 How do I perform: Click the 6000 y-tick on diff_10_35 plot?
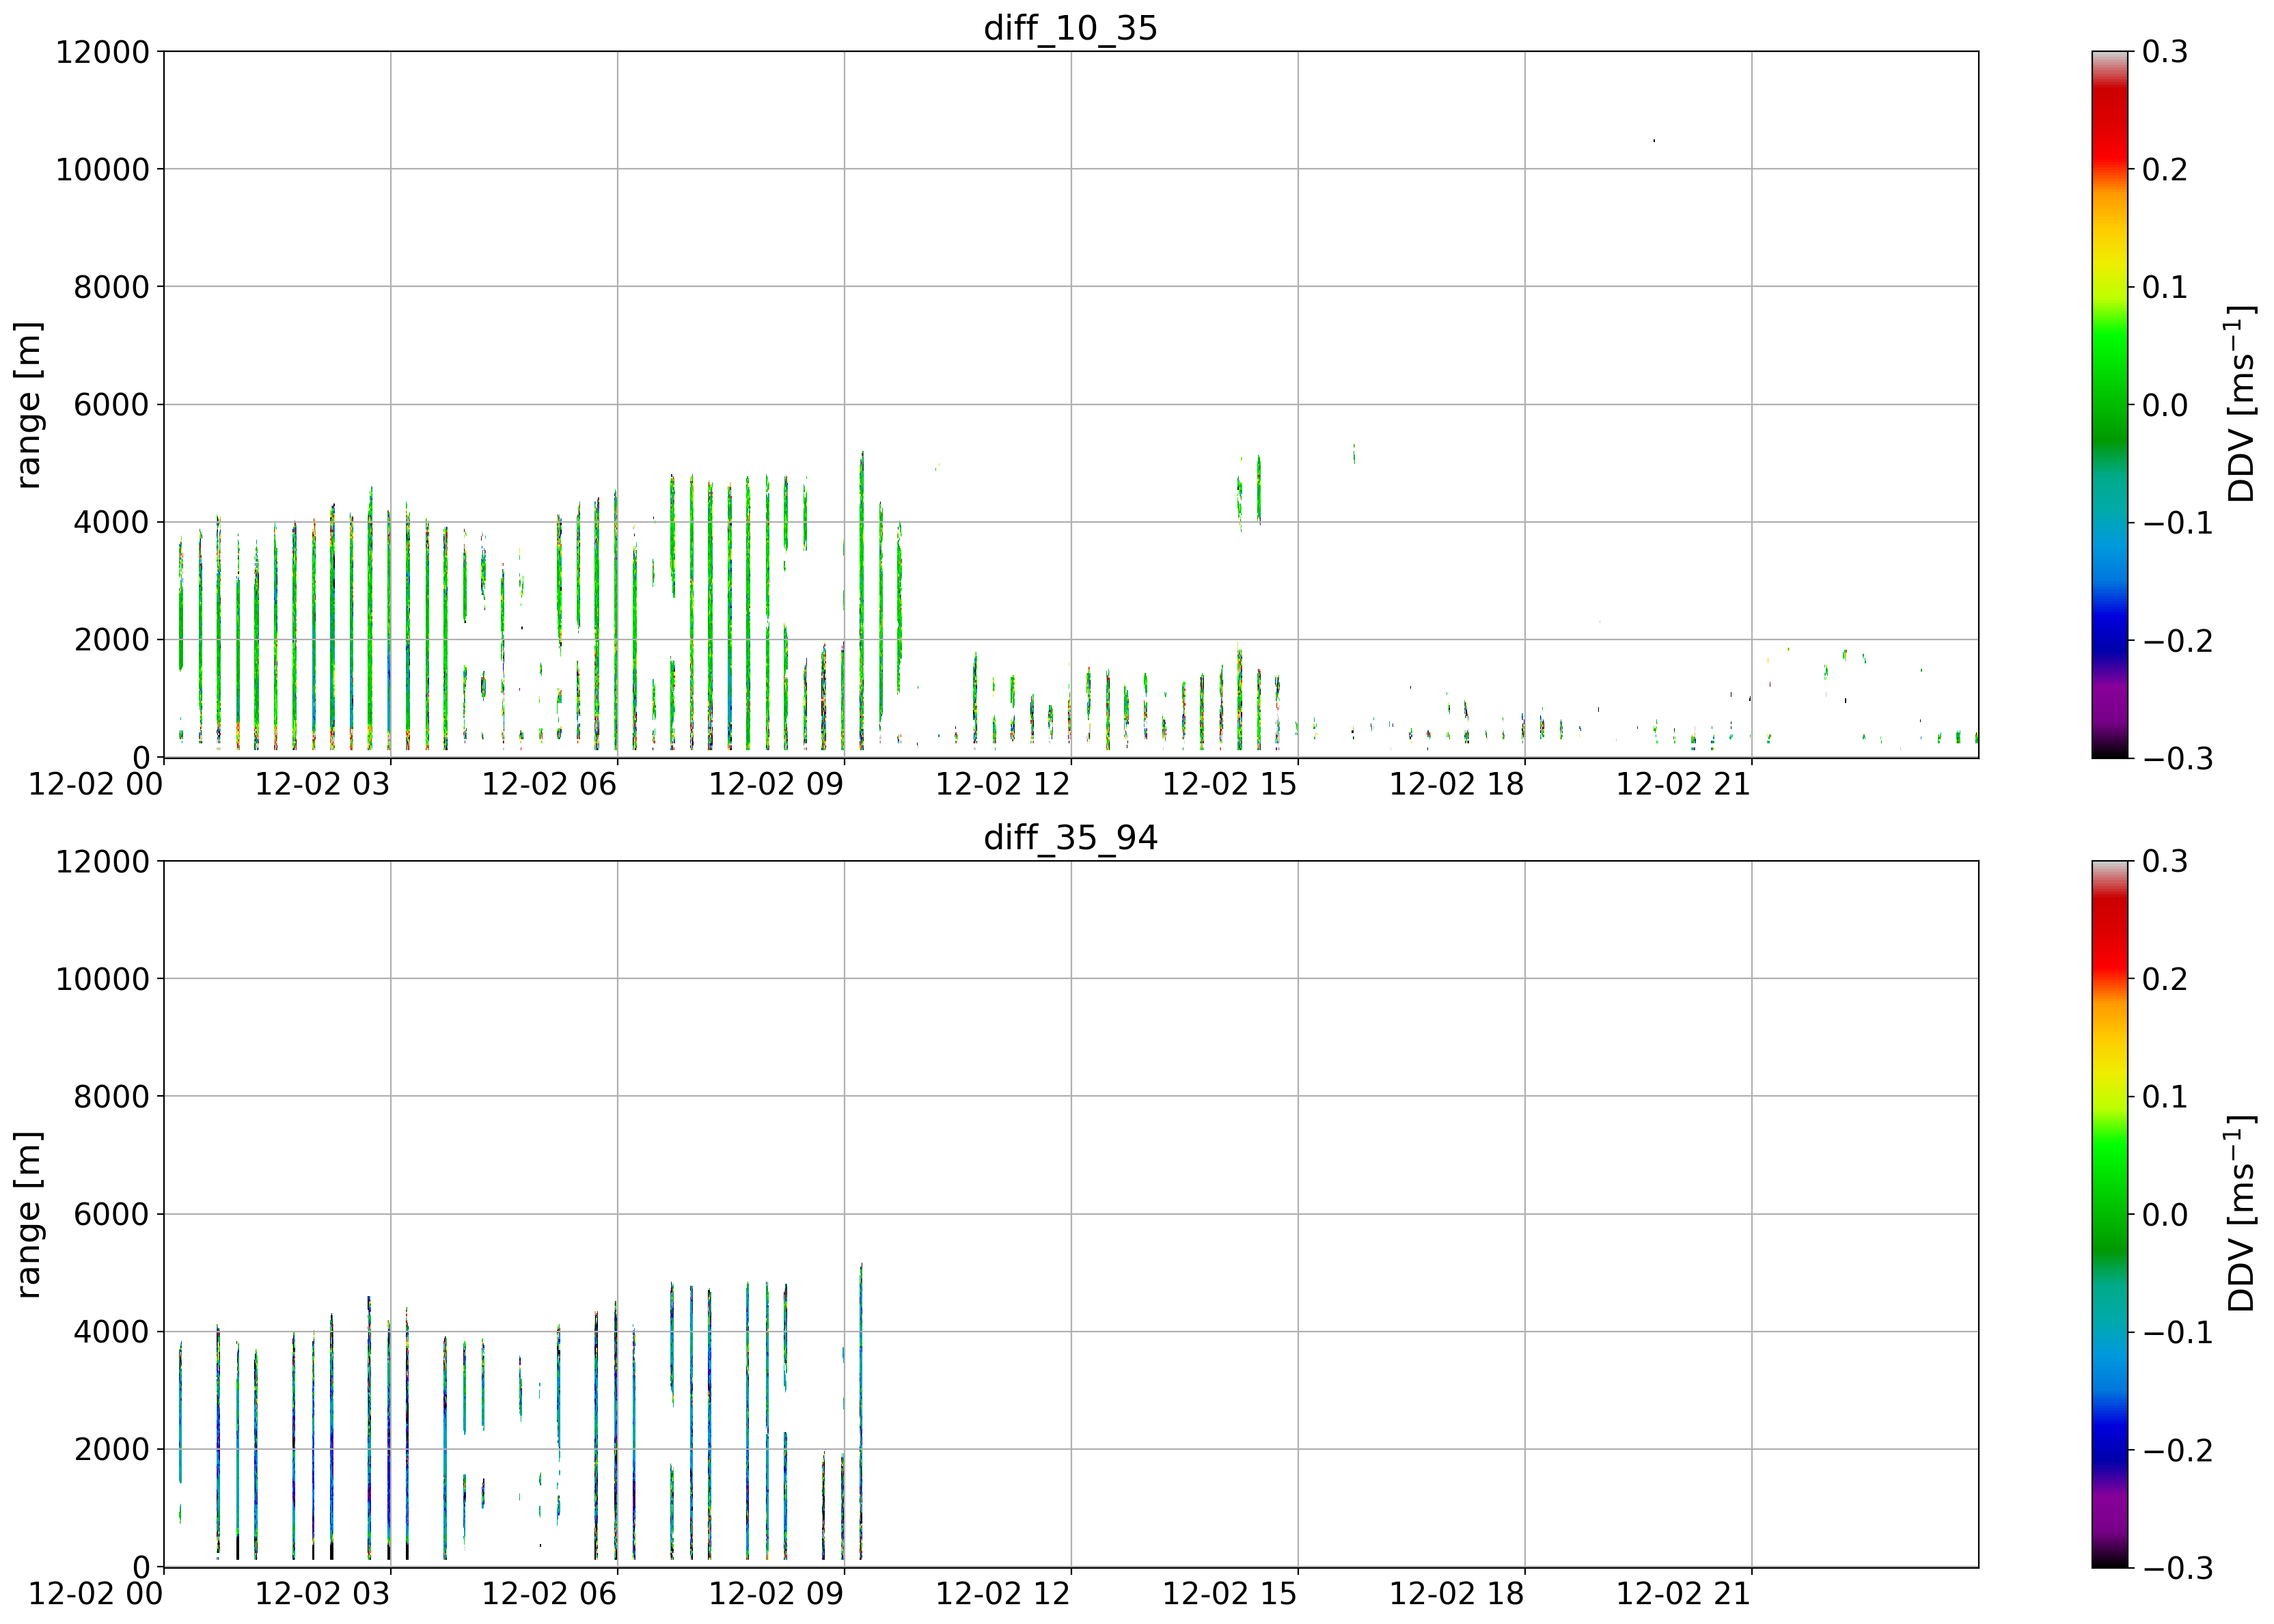coord(111,405)
